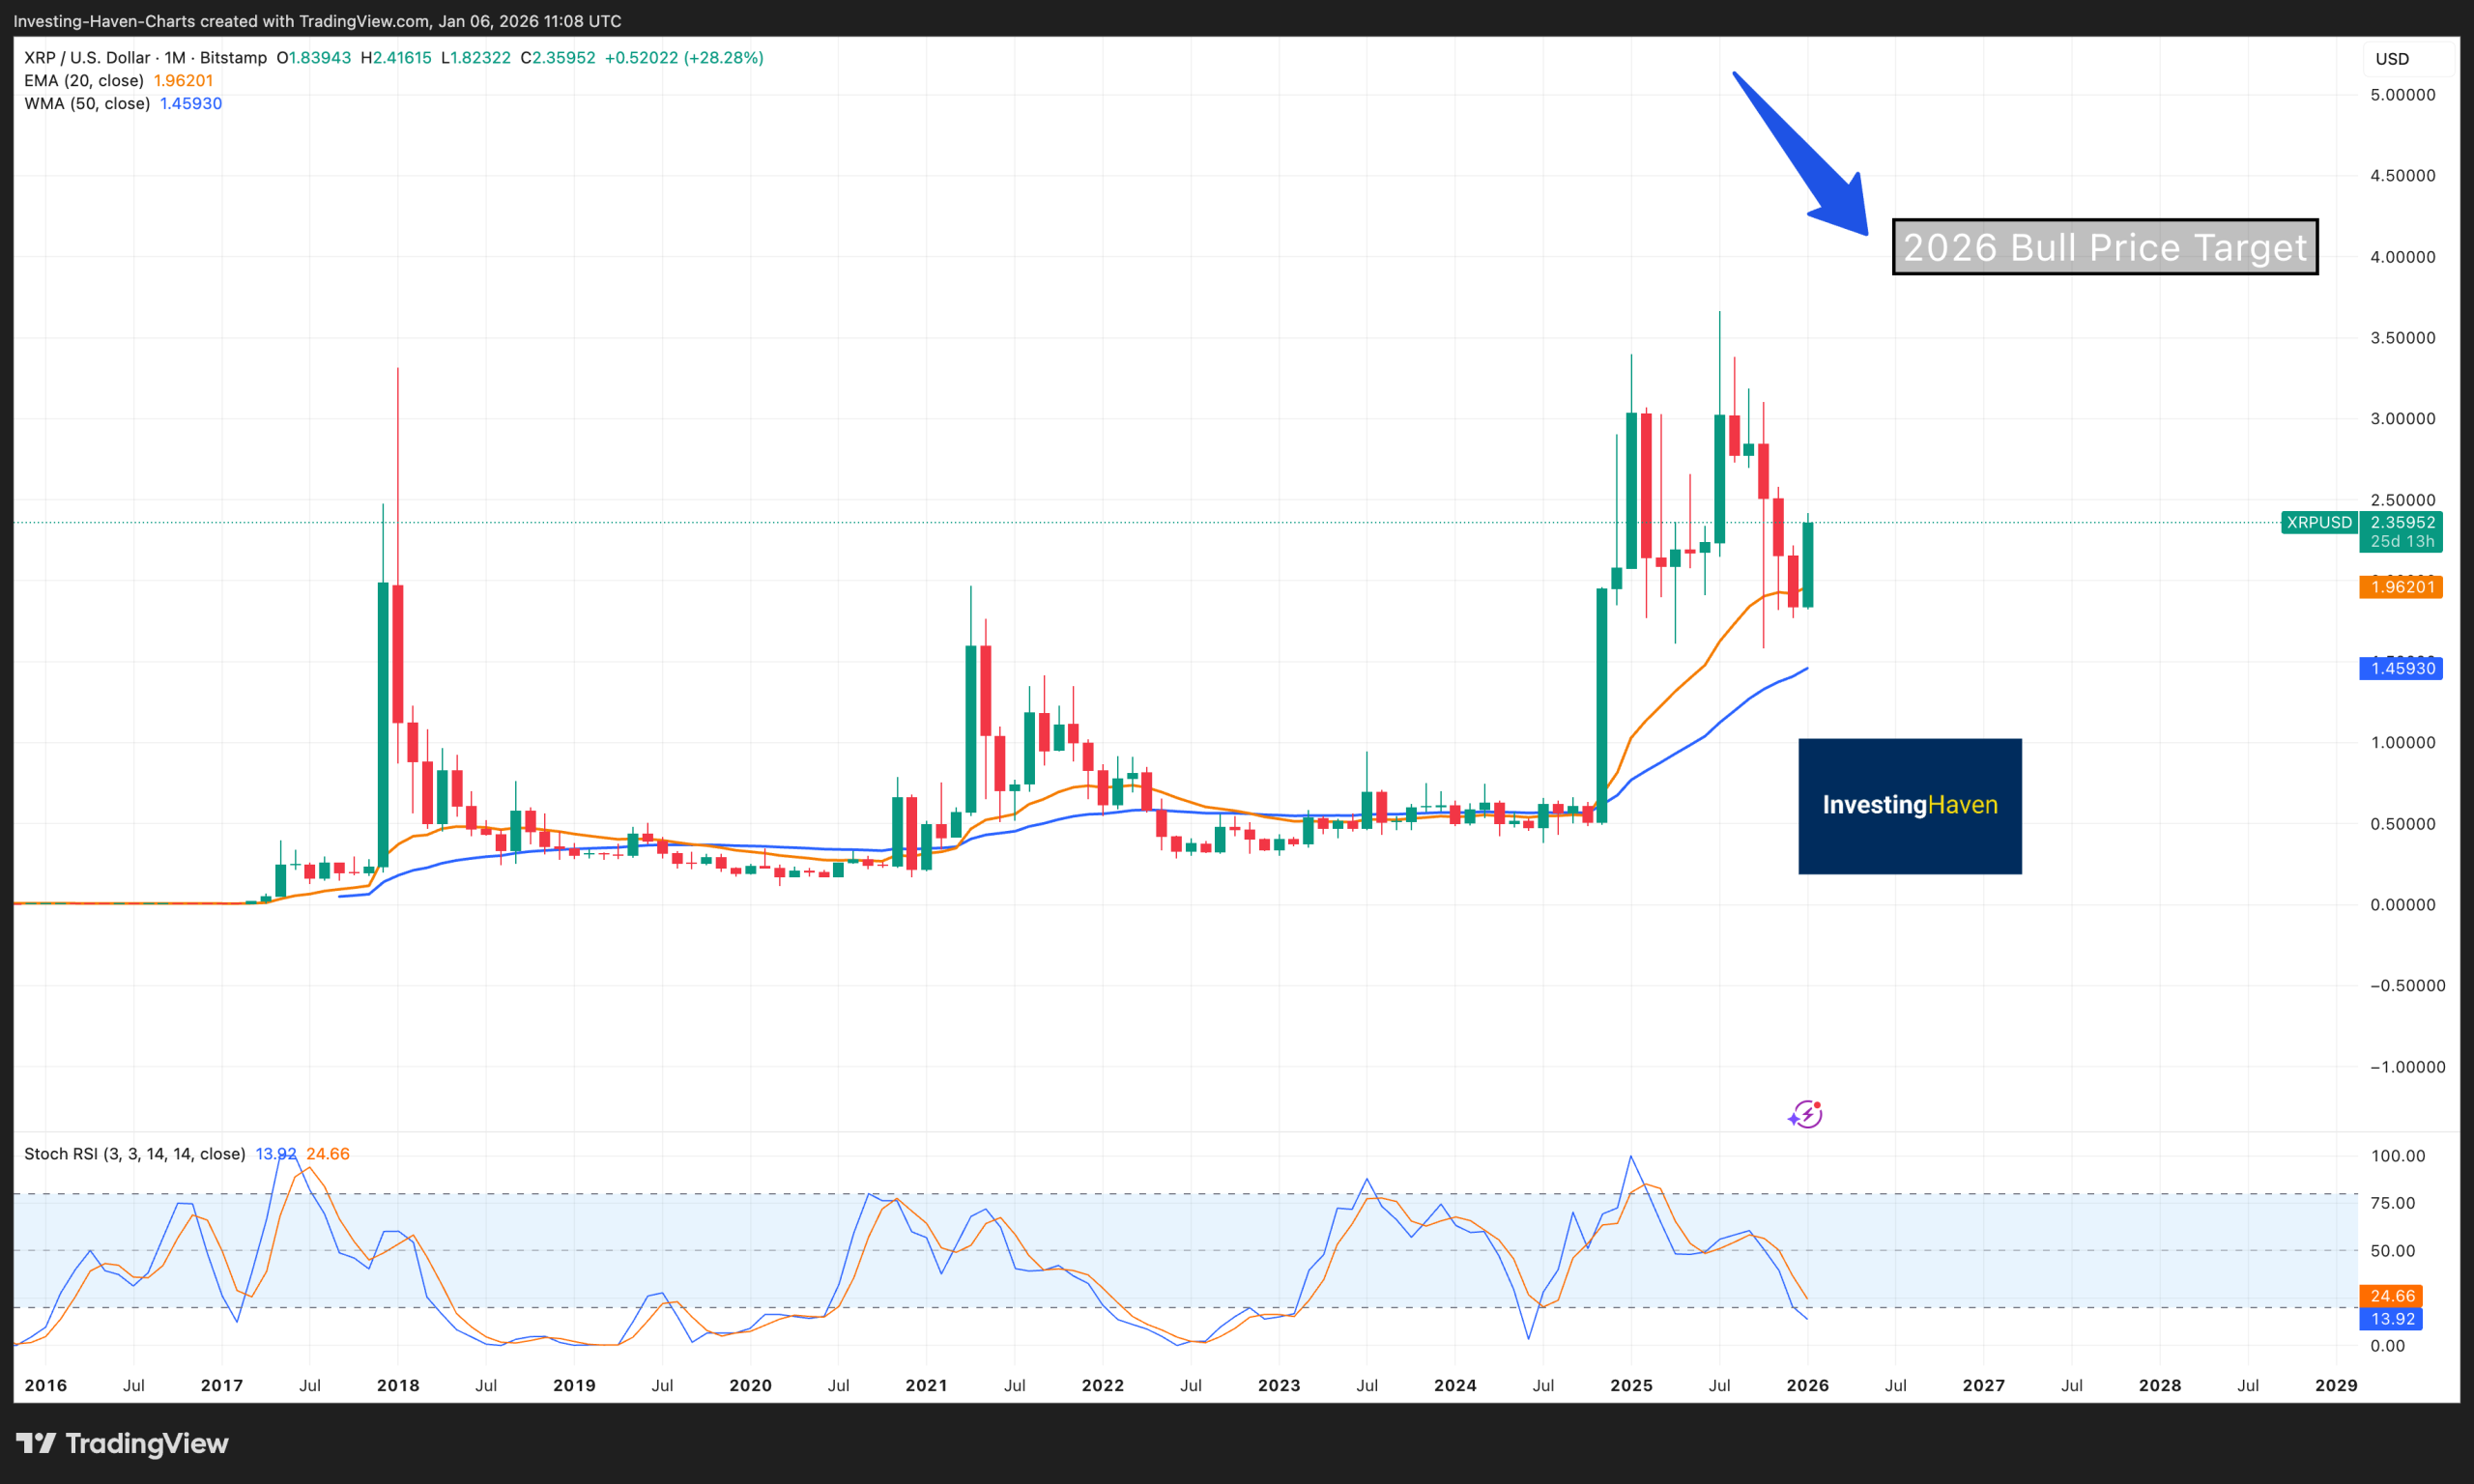Image resolution: width=2474 pixels, height=1484 pixels.
Task: Click the InvestingHaven logo panel
Action: click(1909, 806)
